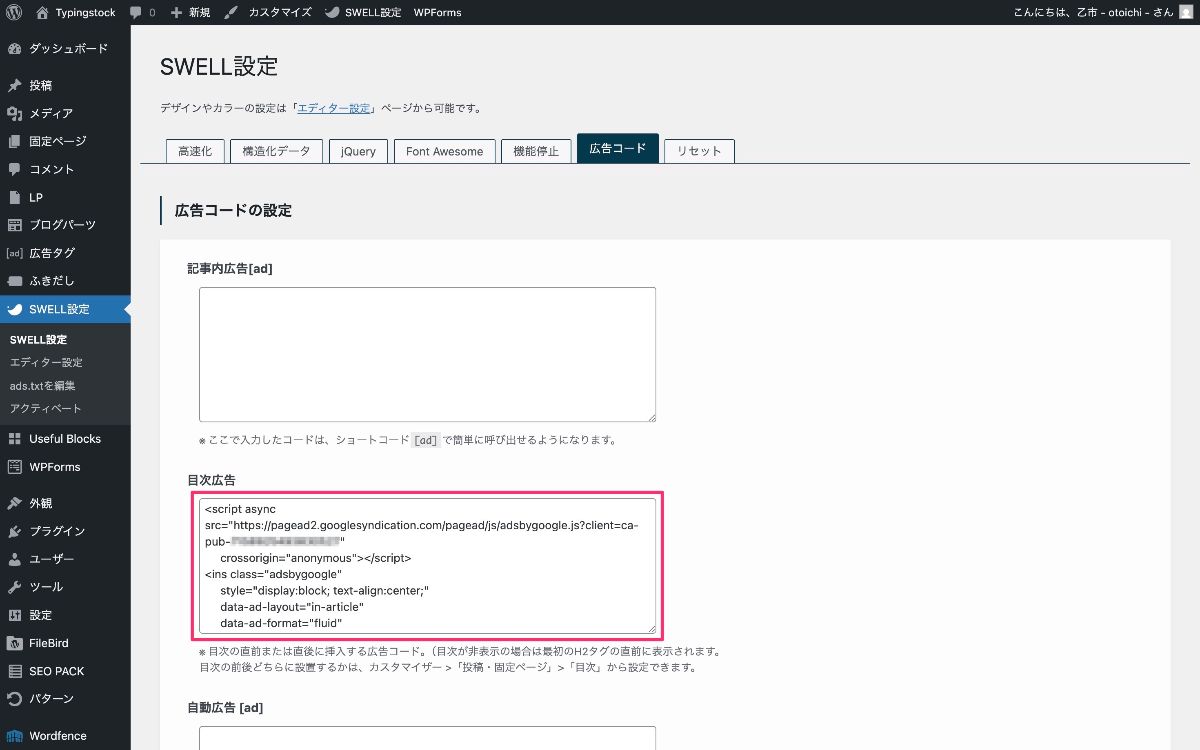Switch to the 高速化 tab
The height and width of the screenshot is (750, 1200).
(x=195, y=151)
